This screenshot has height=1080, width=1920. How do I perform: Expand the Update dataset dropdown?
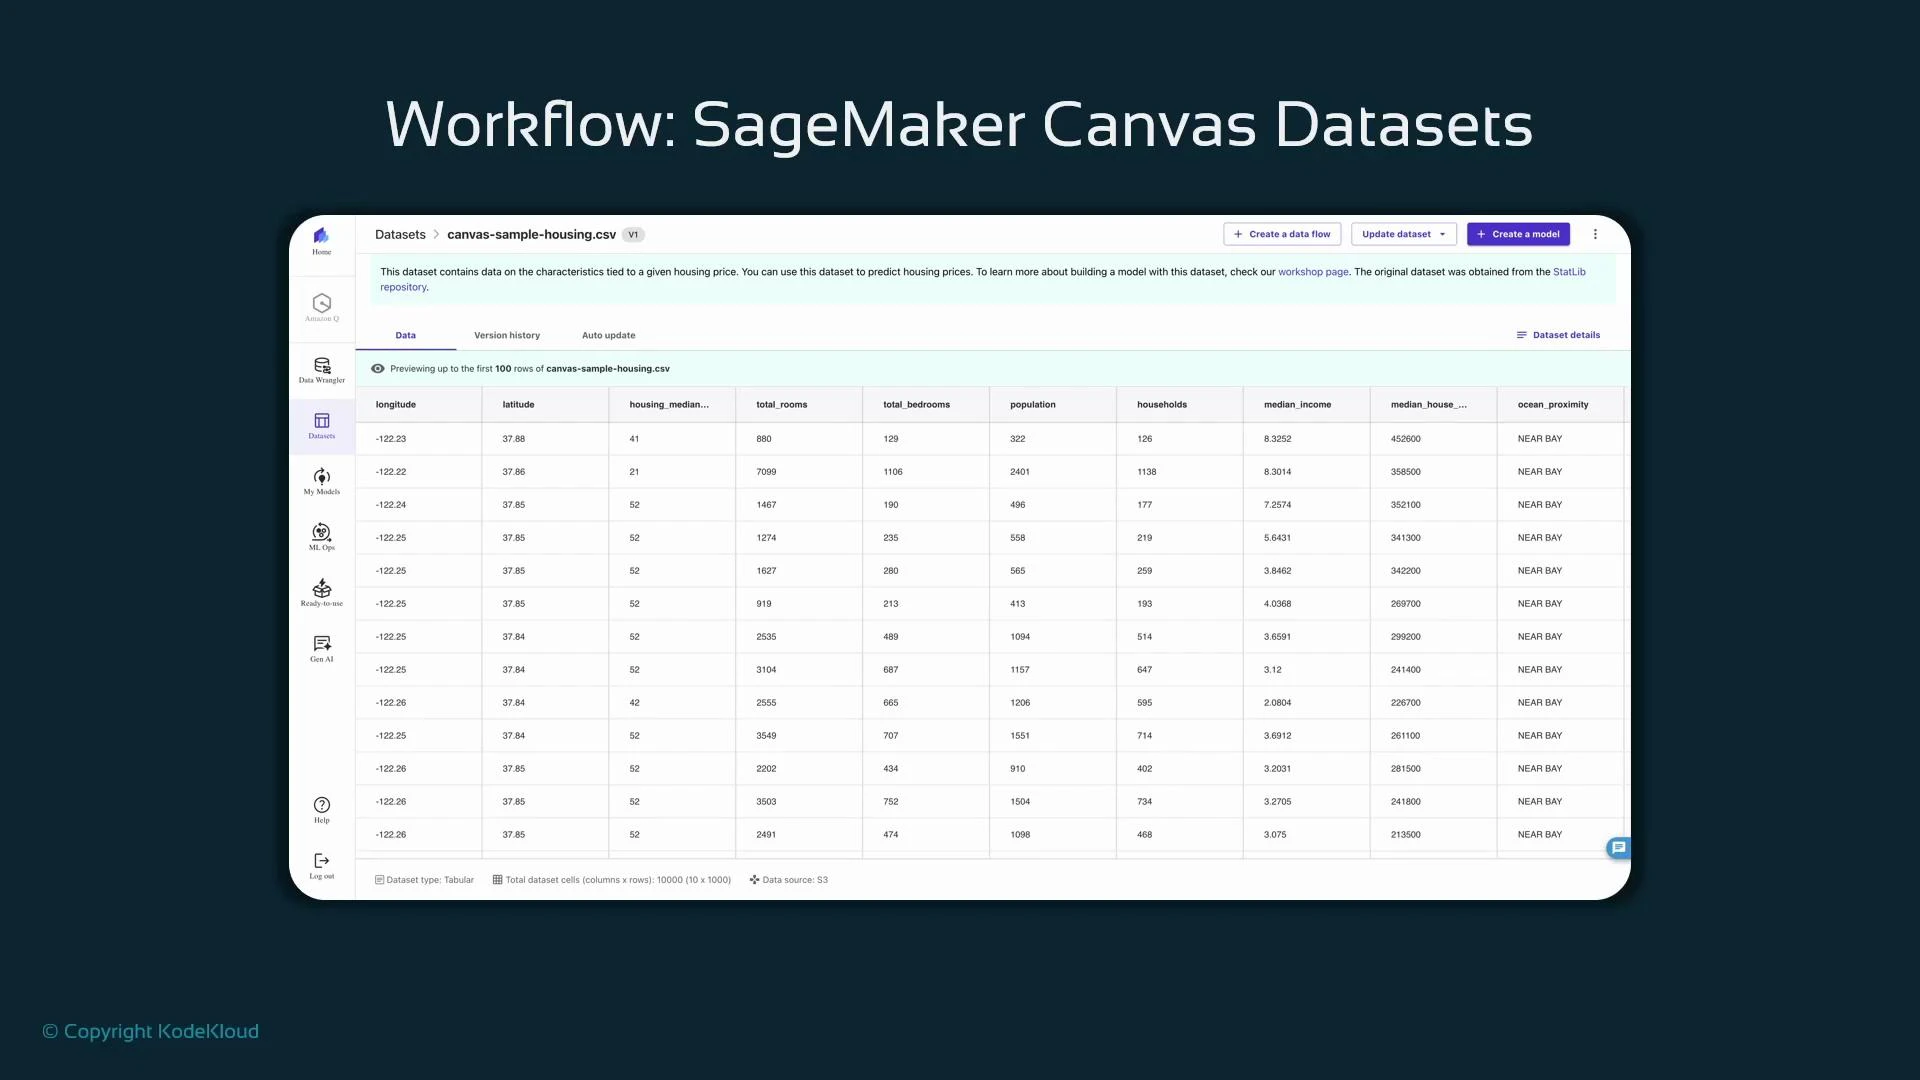pyautogui.click(x=1441, y=234)
